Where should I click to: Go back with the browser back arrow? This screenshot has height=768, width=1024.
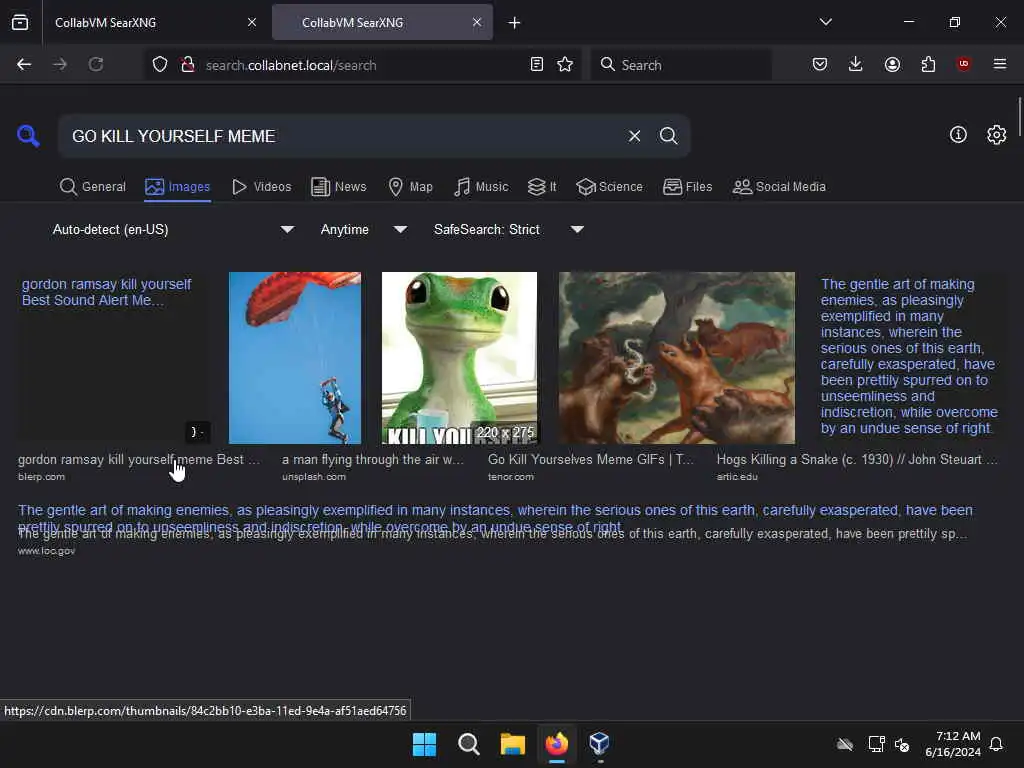click(24, 64)
